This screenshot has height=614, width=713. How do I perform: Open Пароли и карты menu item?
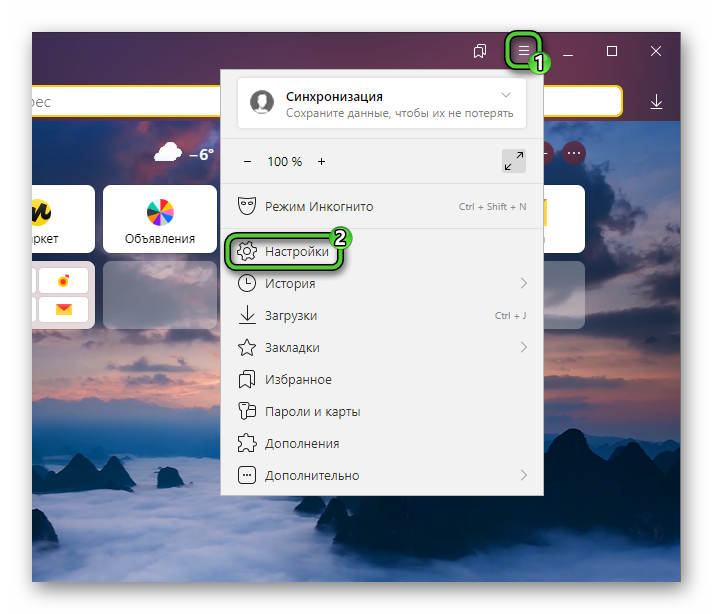coord(382,411)
